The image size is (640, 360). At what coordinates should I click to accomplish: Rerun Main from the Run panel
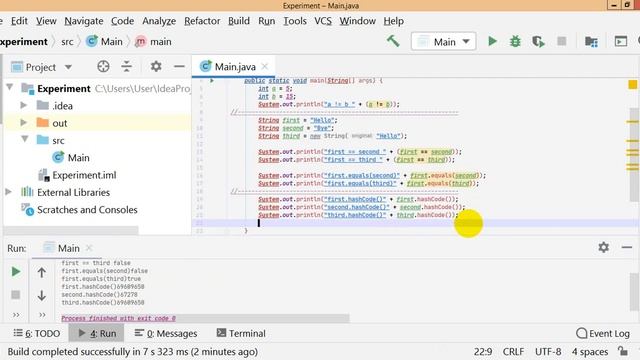(16, 272)
